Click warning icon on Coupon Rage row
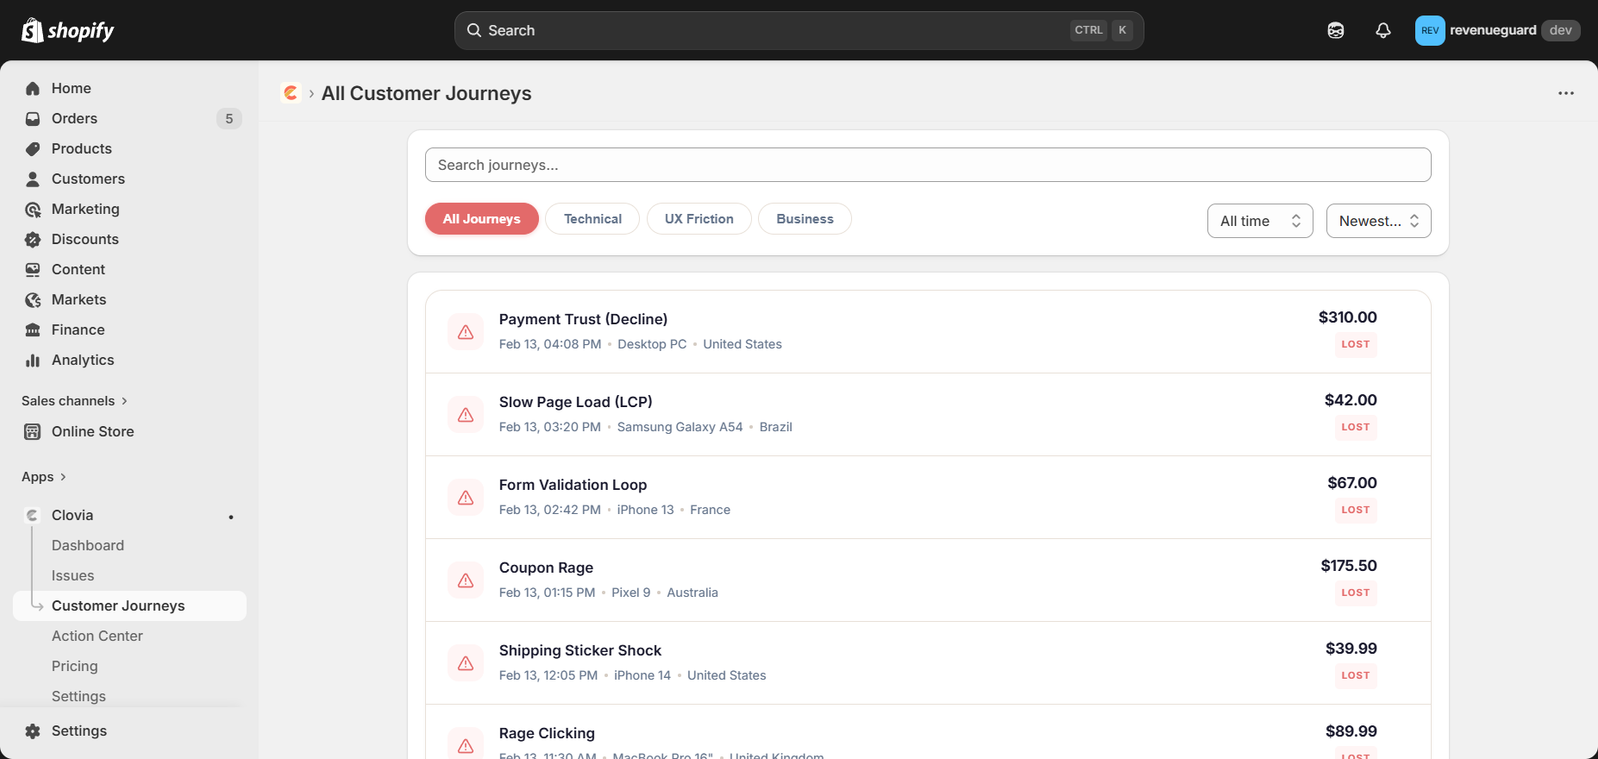The height and width of the screenshot is (759, 1598). point(466,581)
